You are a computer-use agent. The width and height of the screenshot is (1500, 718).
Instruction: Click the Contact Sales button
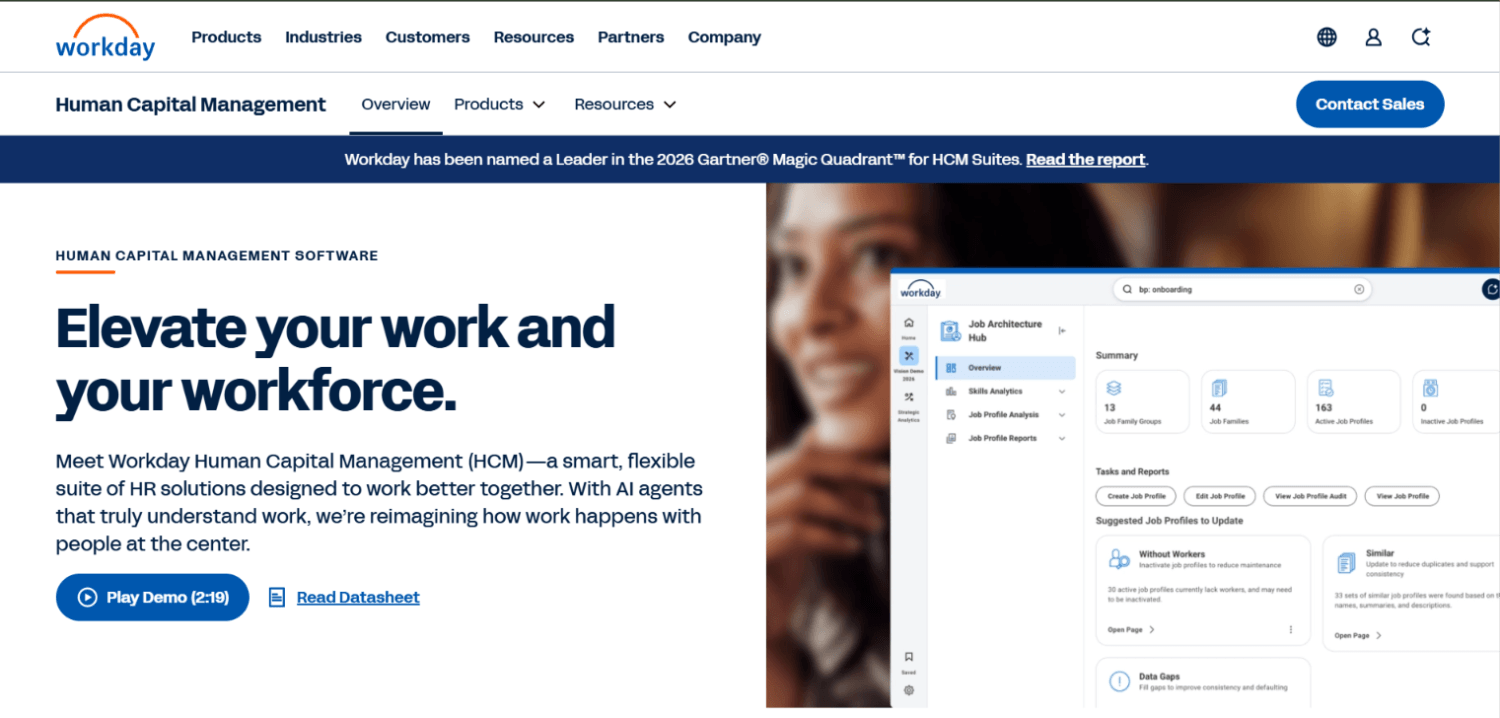pyautogui.click(x=1370, y=104)
